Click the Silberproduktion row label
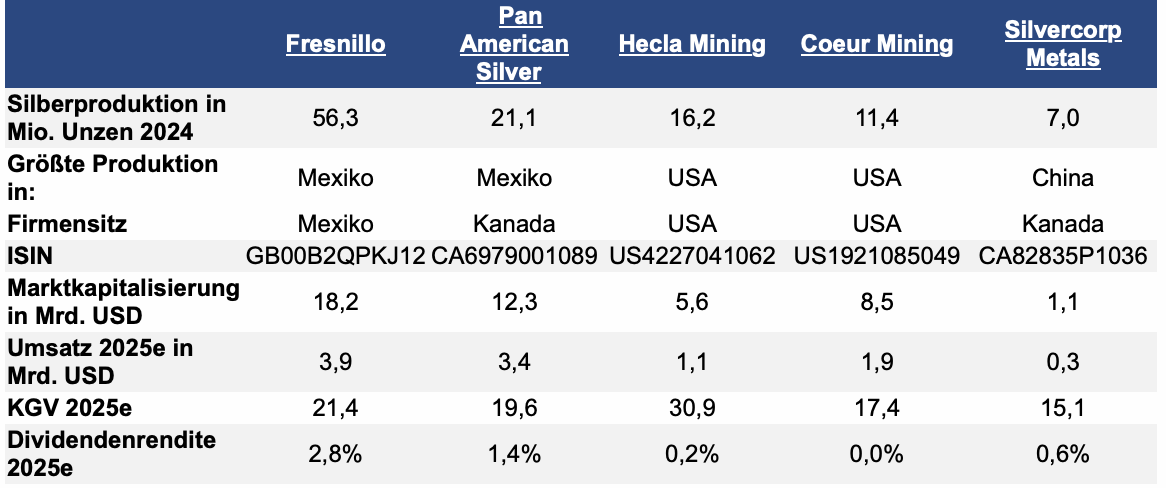 coord(116,116)
